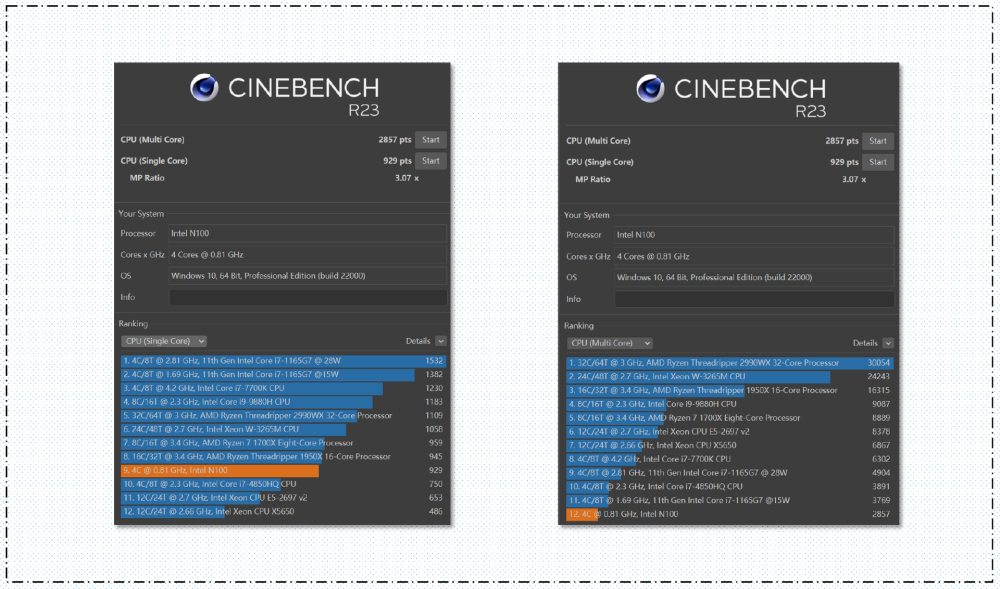Open the CPU (Single Core) ranking dropdown
The width and height of the screenshot is (1000, 589).
pos(164,341)
